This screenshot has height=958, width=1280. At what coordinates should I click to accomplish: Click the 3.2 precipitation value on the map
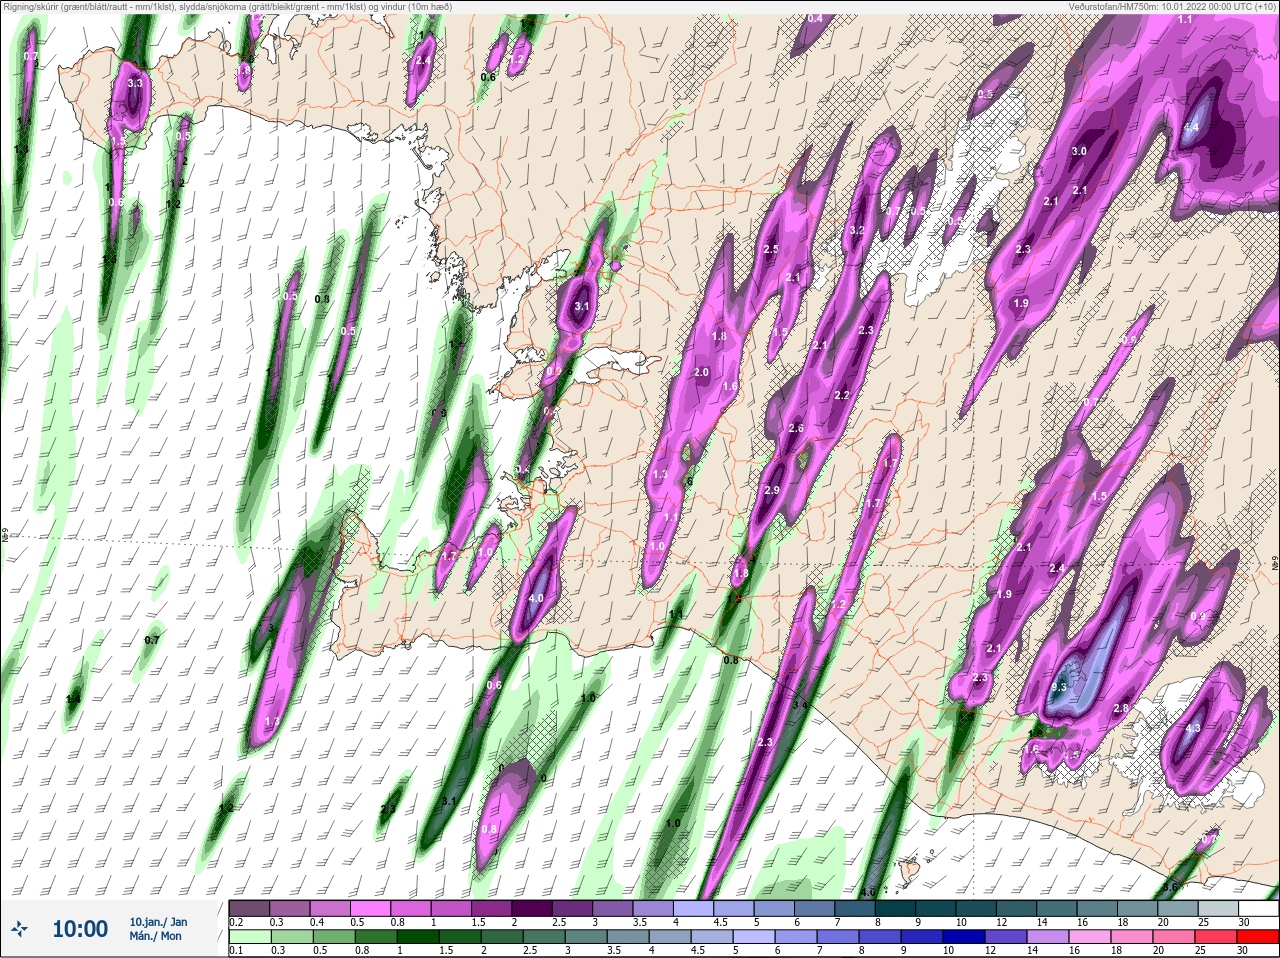(856, 230)
